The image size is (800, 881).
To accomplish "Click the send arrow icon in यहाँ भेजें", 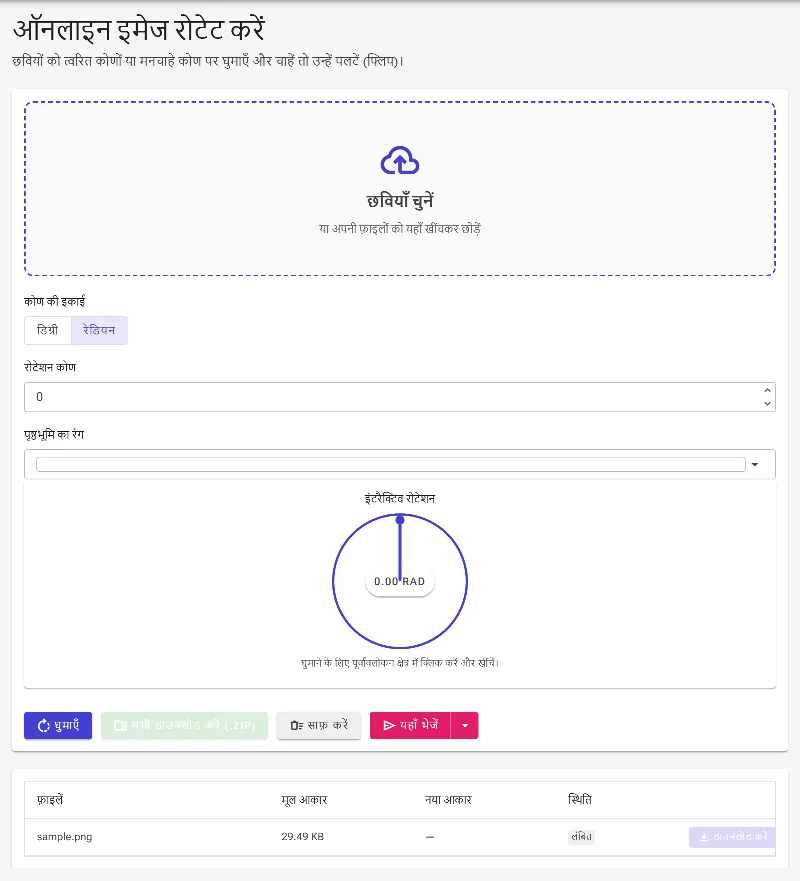I will pyautogui.click(x=389, y=726).
